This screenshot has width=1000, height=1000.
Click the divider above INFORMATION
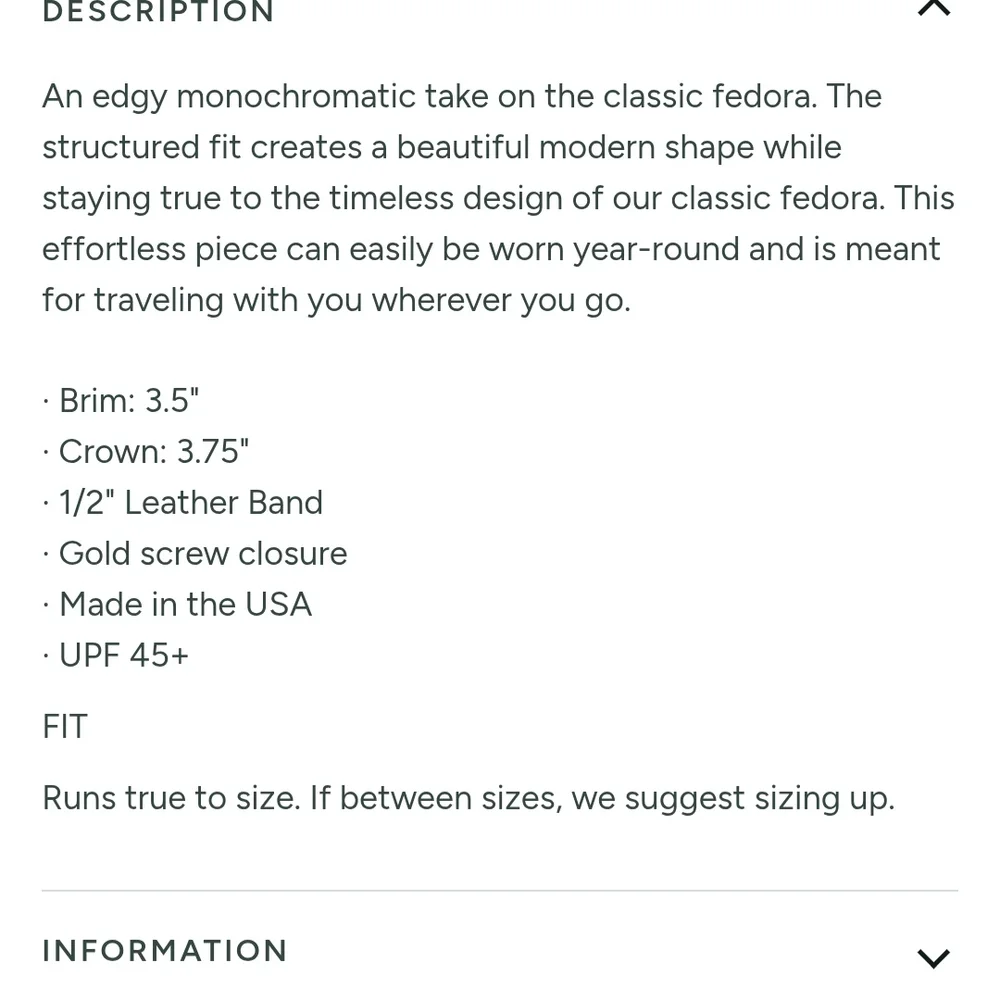click(500, 890)
